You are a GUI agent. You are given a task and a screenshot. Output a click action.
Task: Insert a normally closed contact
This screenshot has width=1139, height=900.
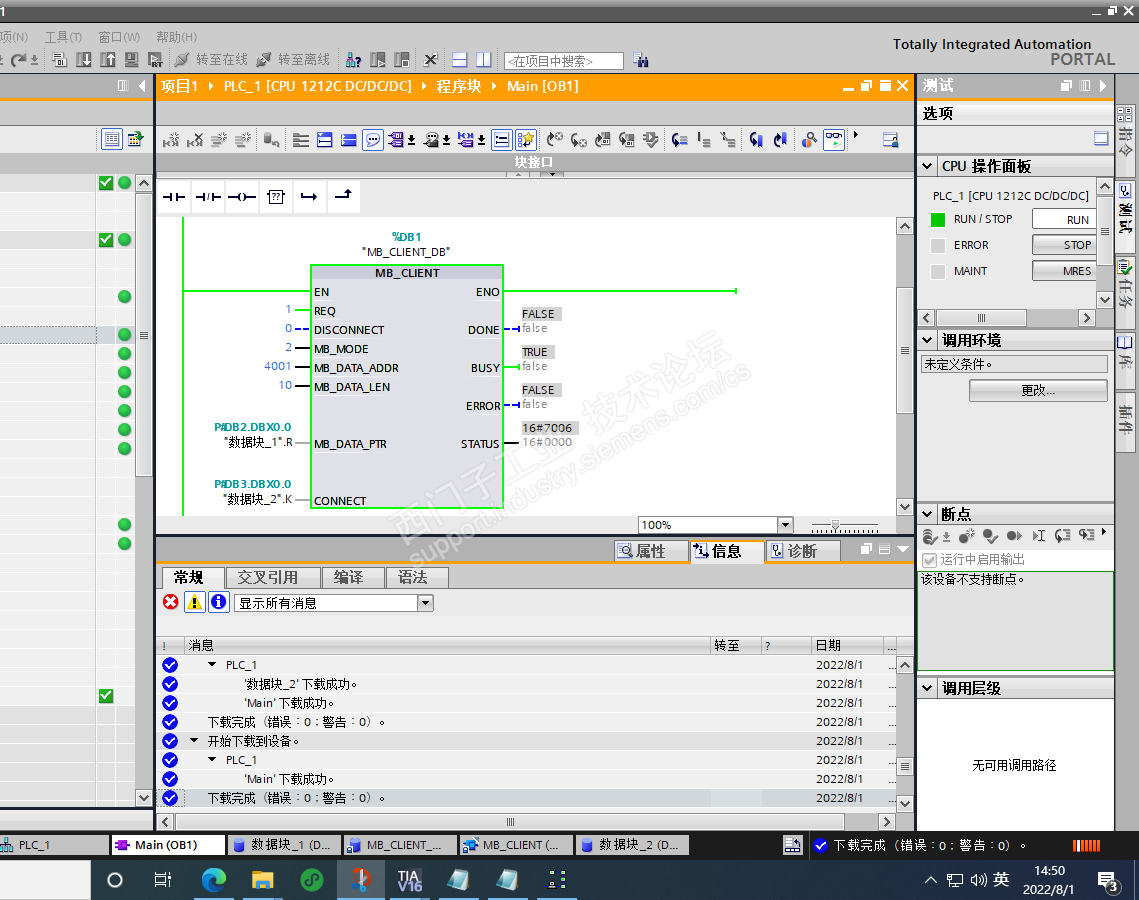pos(208,198)
